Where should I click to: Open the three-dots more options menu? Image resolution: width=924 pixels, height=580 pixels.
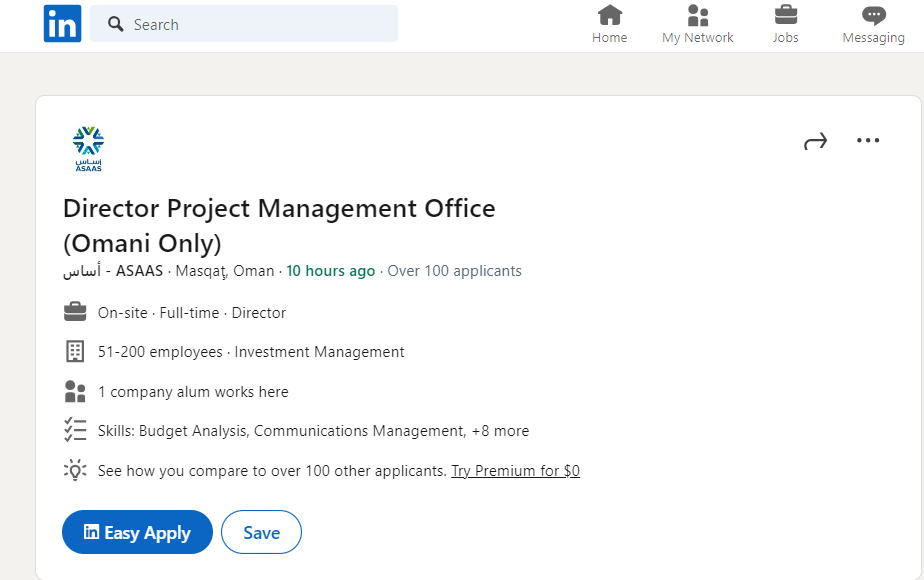868,140
